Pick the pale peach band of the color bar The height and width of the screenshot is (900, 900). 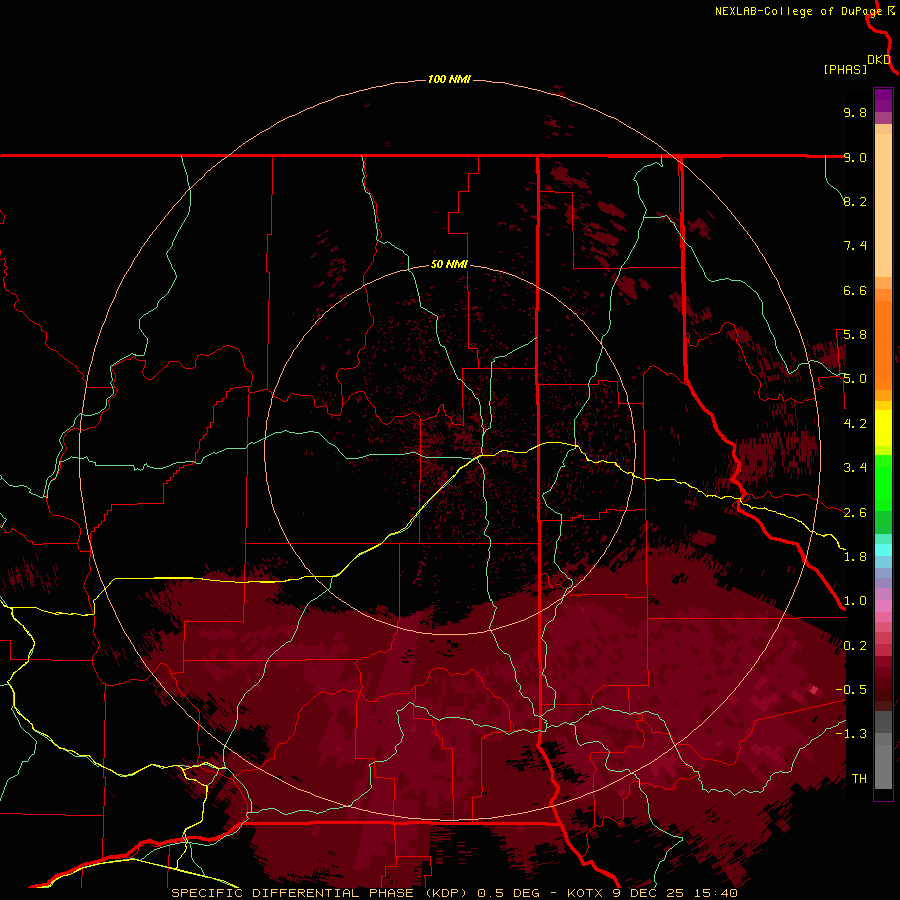(x=883, y=207)
